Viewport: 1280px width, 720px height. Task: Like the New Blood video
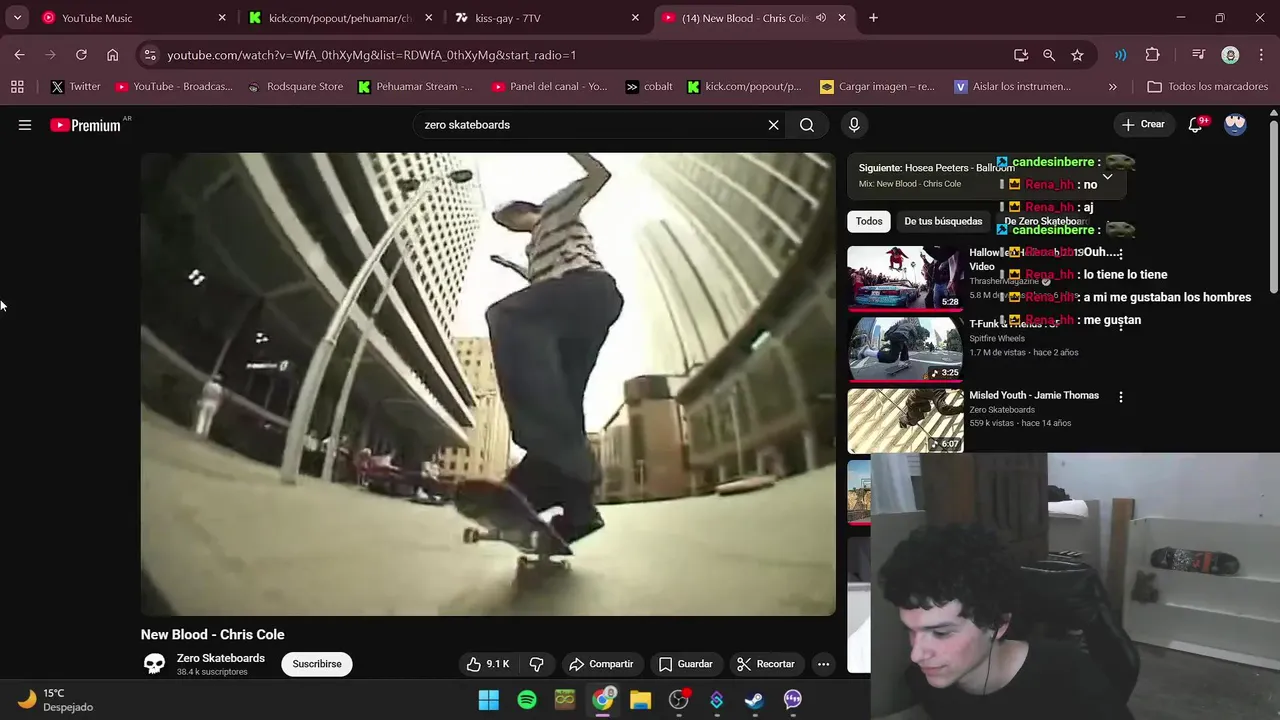coord(488,664)
